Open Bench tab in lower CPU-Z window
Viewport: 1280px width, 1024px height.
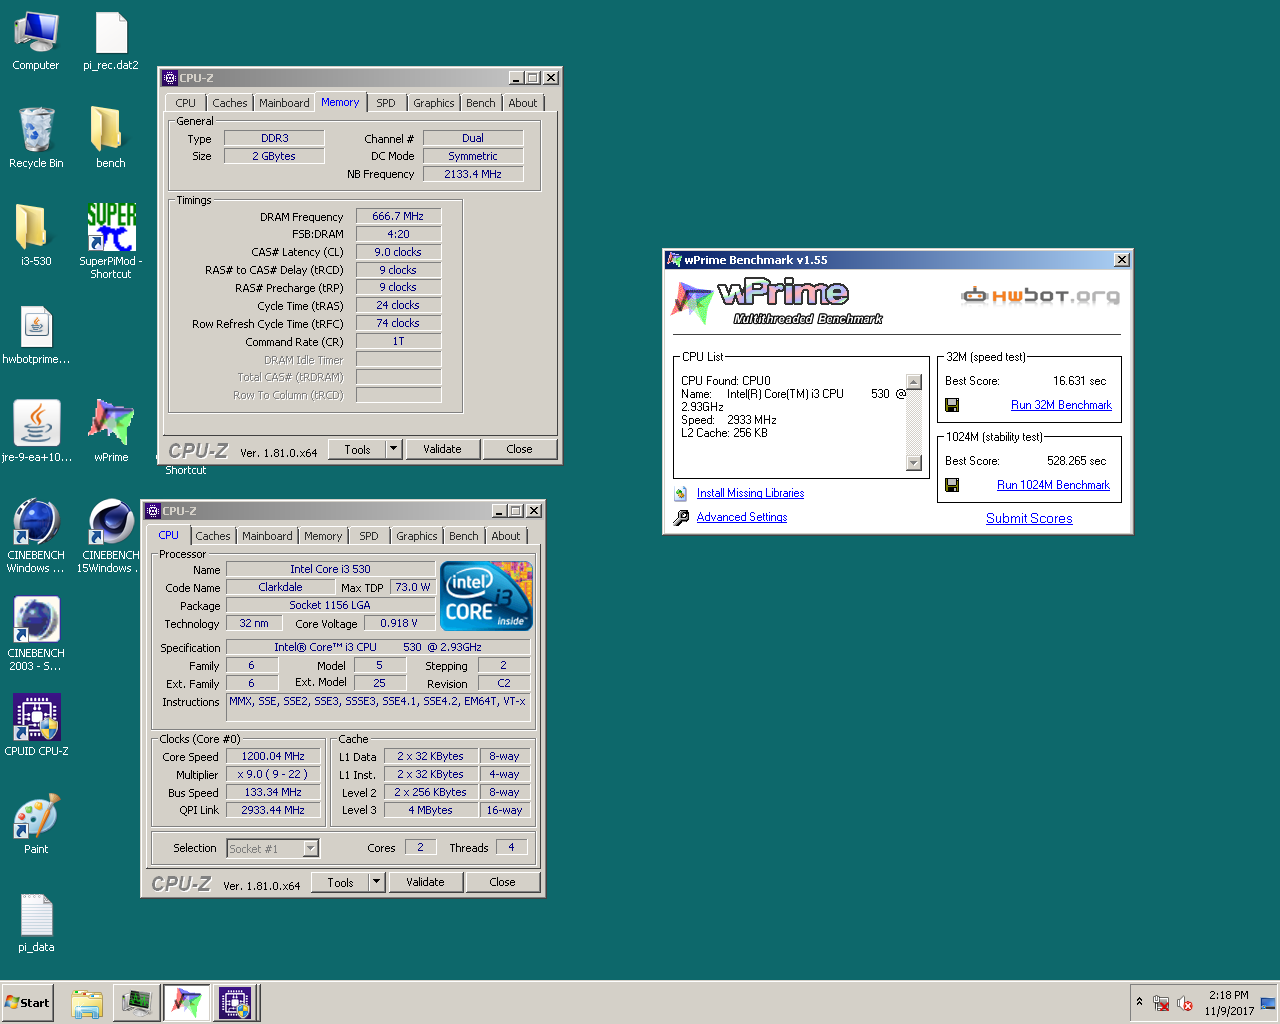tap(464, 536)
